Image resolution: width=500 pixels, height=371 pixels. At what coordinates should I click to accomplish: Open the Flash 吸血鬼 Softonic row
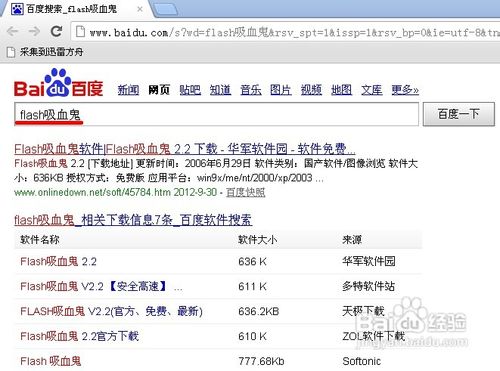tap(51, 361)
